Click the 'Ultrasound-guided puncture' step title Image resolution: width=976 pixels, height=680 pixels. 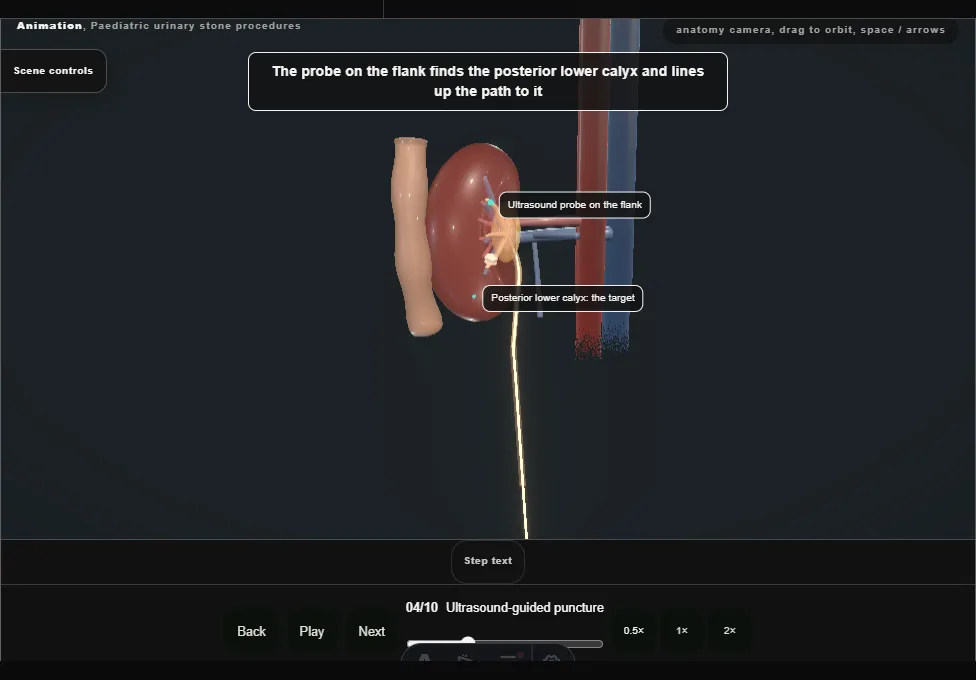point(525,608)
